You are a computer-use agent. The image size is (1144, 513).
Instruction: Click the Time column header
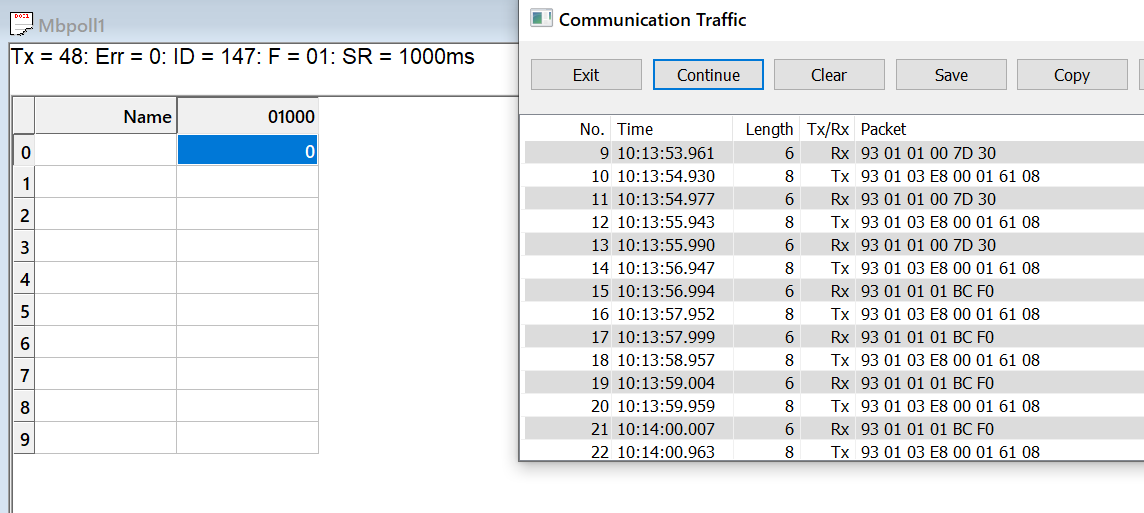point(635,129)
